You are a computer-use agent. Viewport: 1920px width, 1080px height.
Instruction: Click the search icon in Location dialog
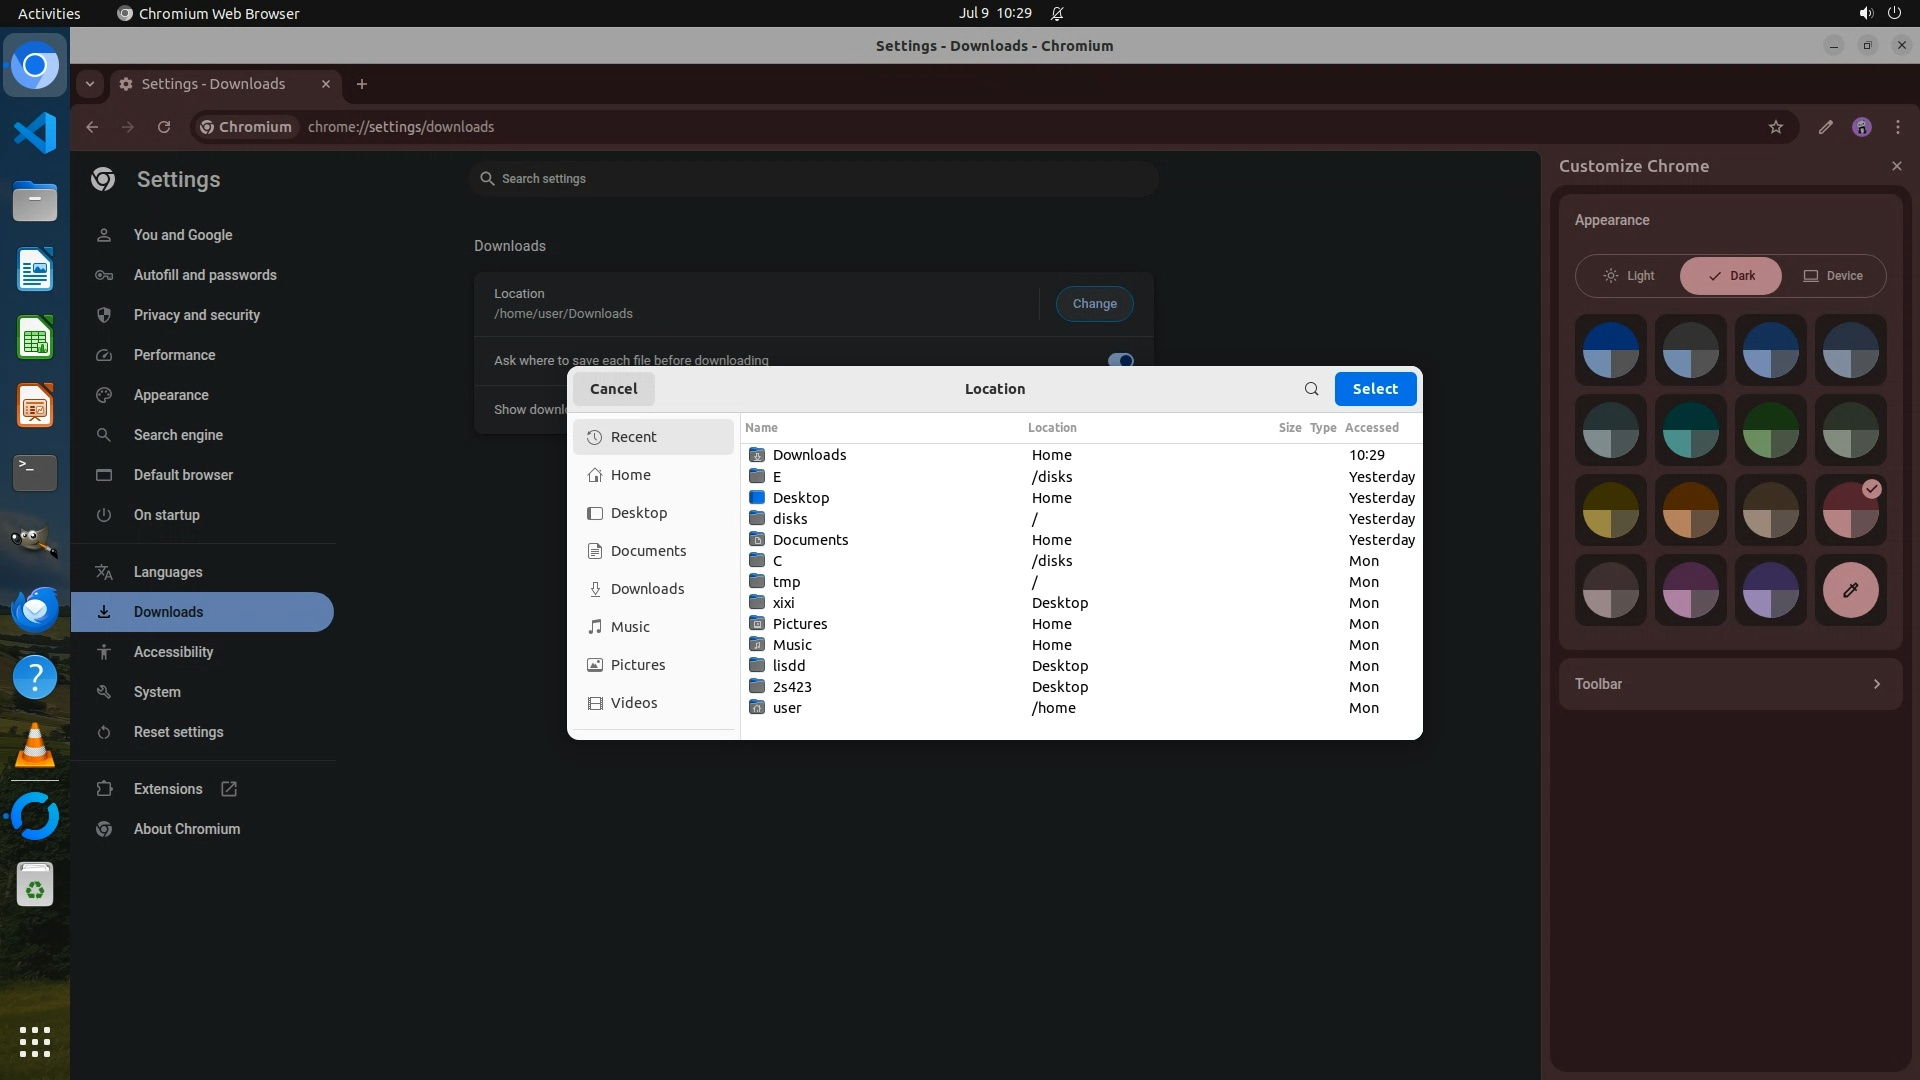point(1311,389)
